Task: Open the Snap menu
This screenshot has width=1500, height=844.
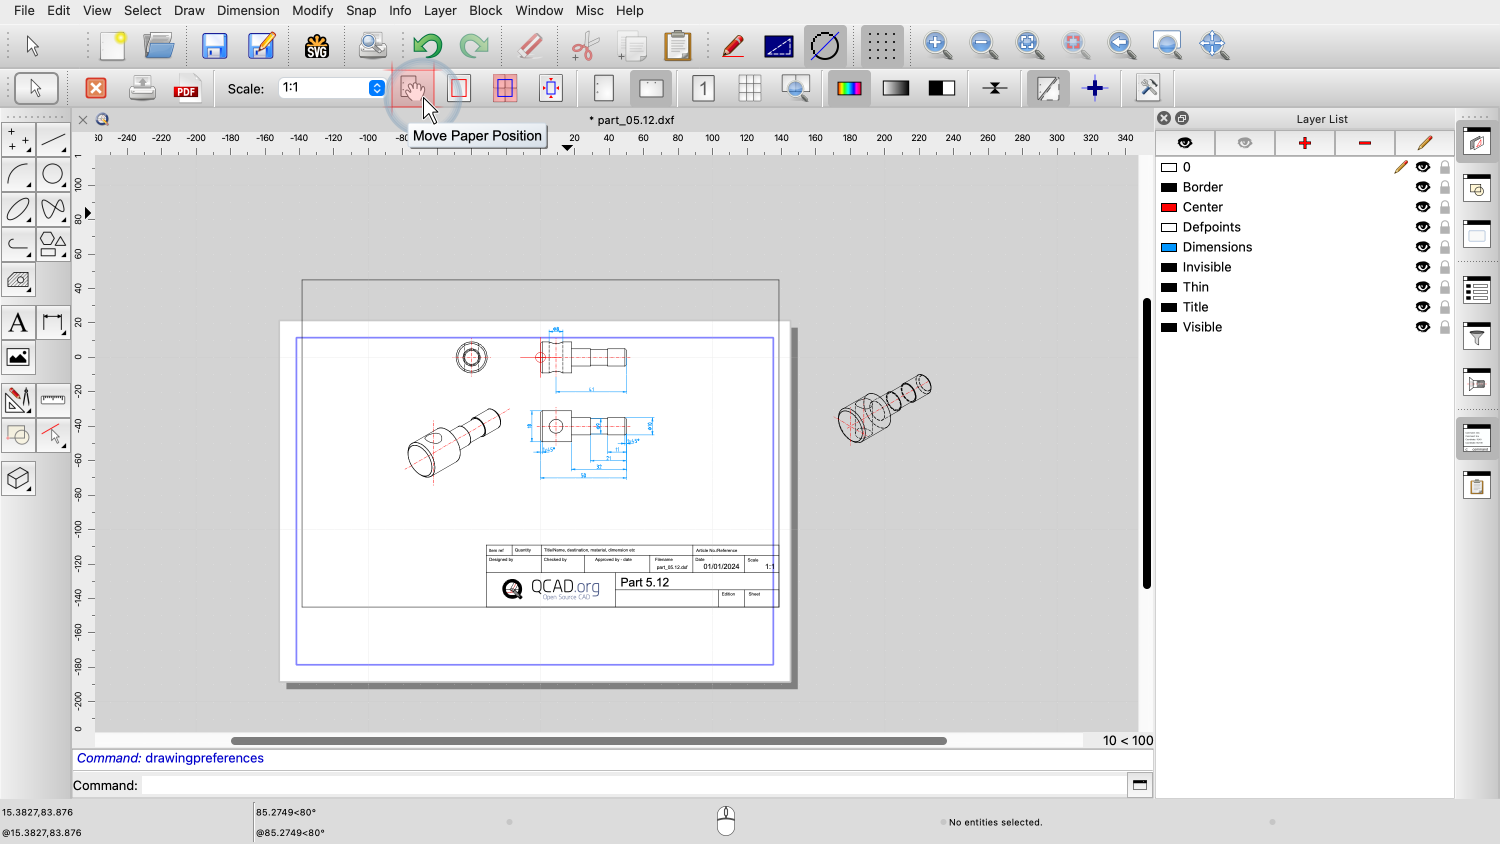Action: [x=361, y=10]
